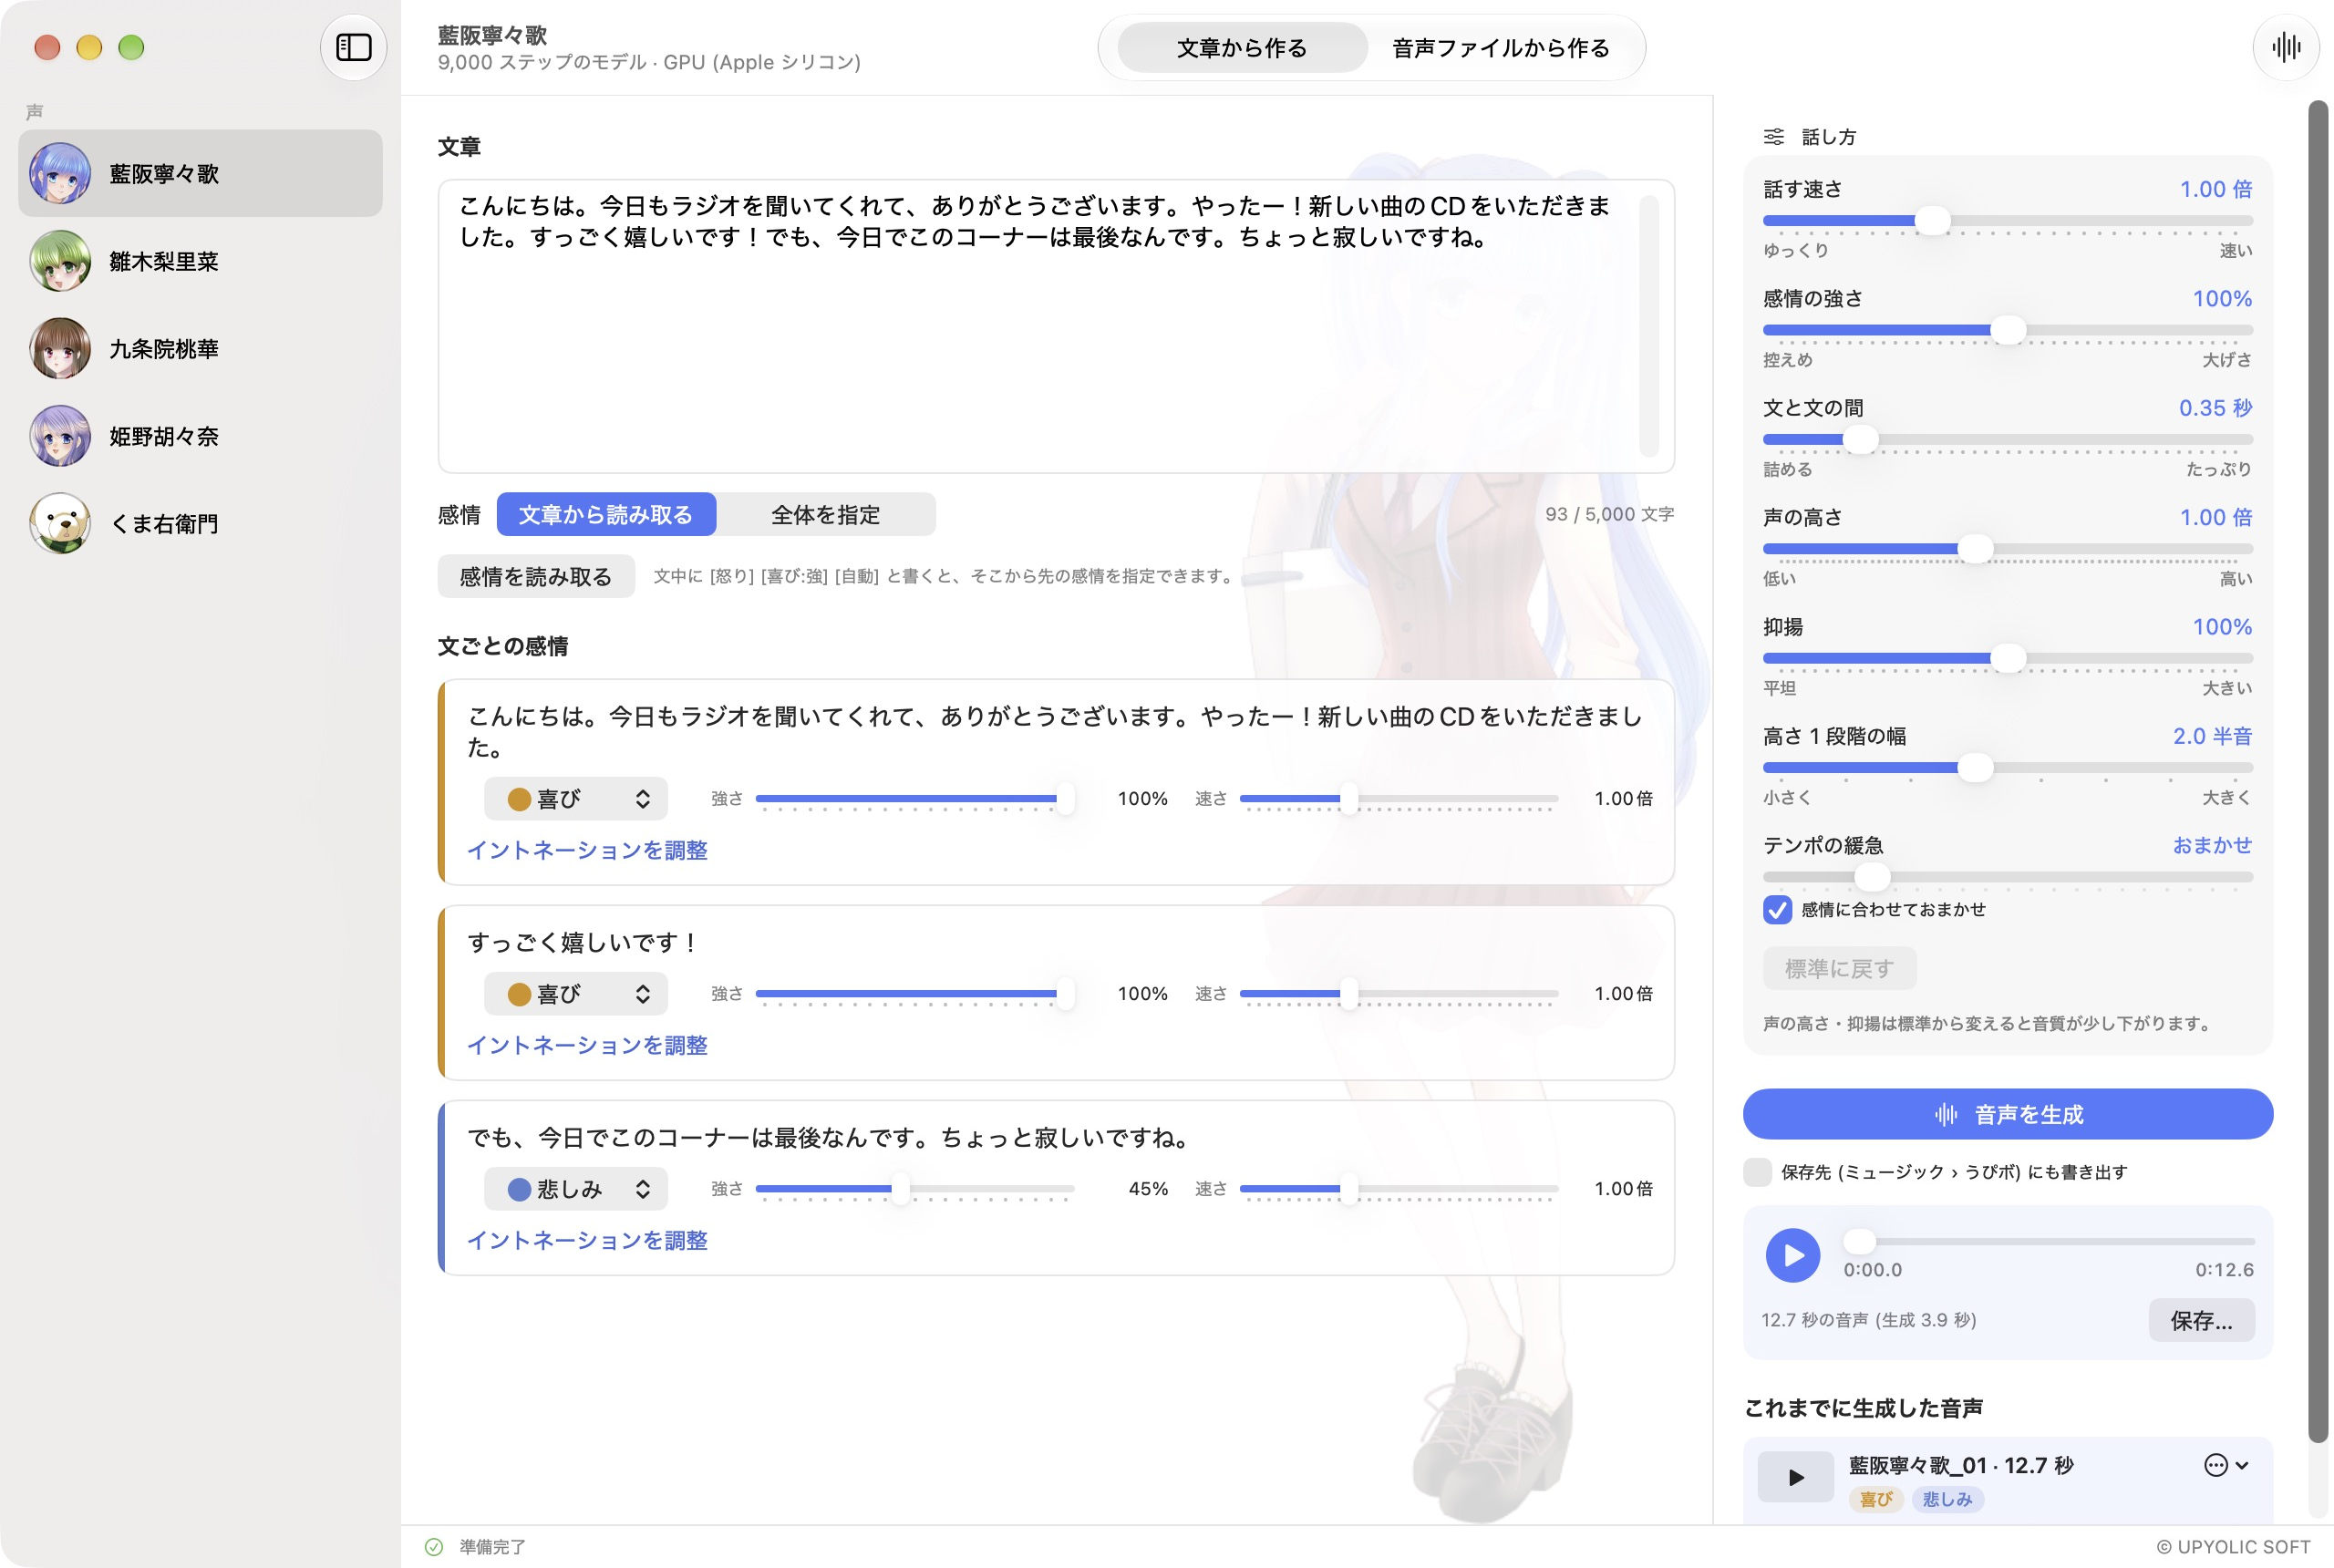Click 感情を読み取る button
2334x1568 pixels.
pos(536,576)
